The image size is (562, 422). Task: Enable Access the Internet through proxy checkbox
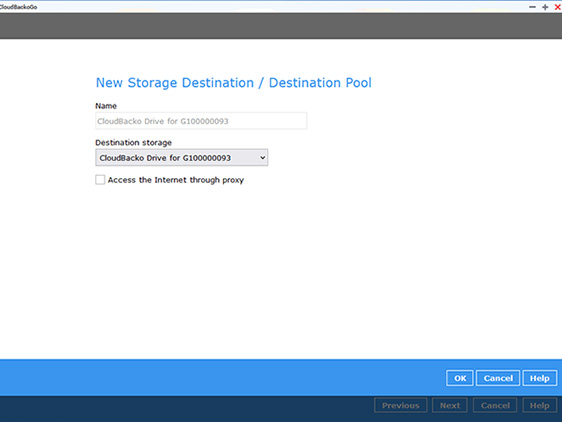[100, 180]
